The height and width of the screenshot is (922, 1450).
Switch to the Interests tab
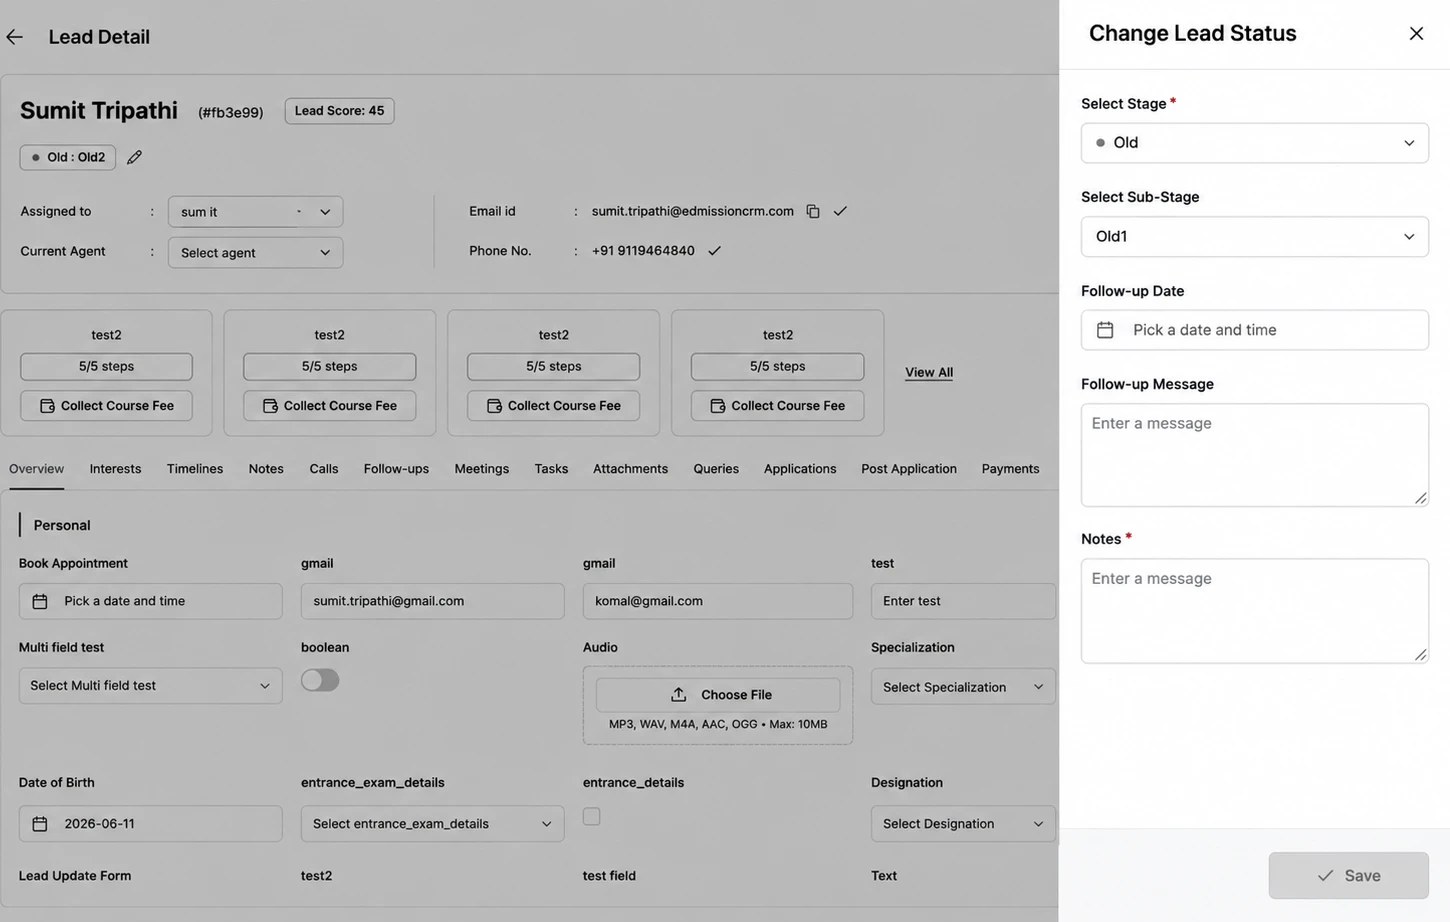coord(115,469)
